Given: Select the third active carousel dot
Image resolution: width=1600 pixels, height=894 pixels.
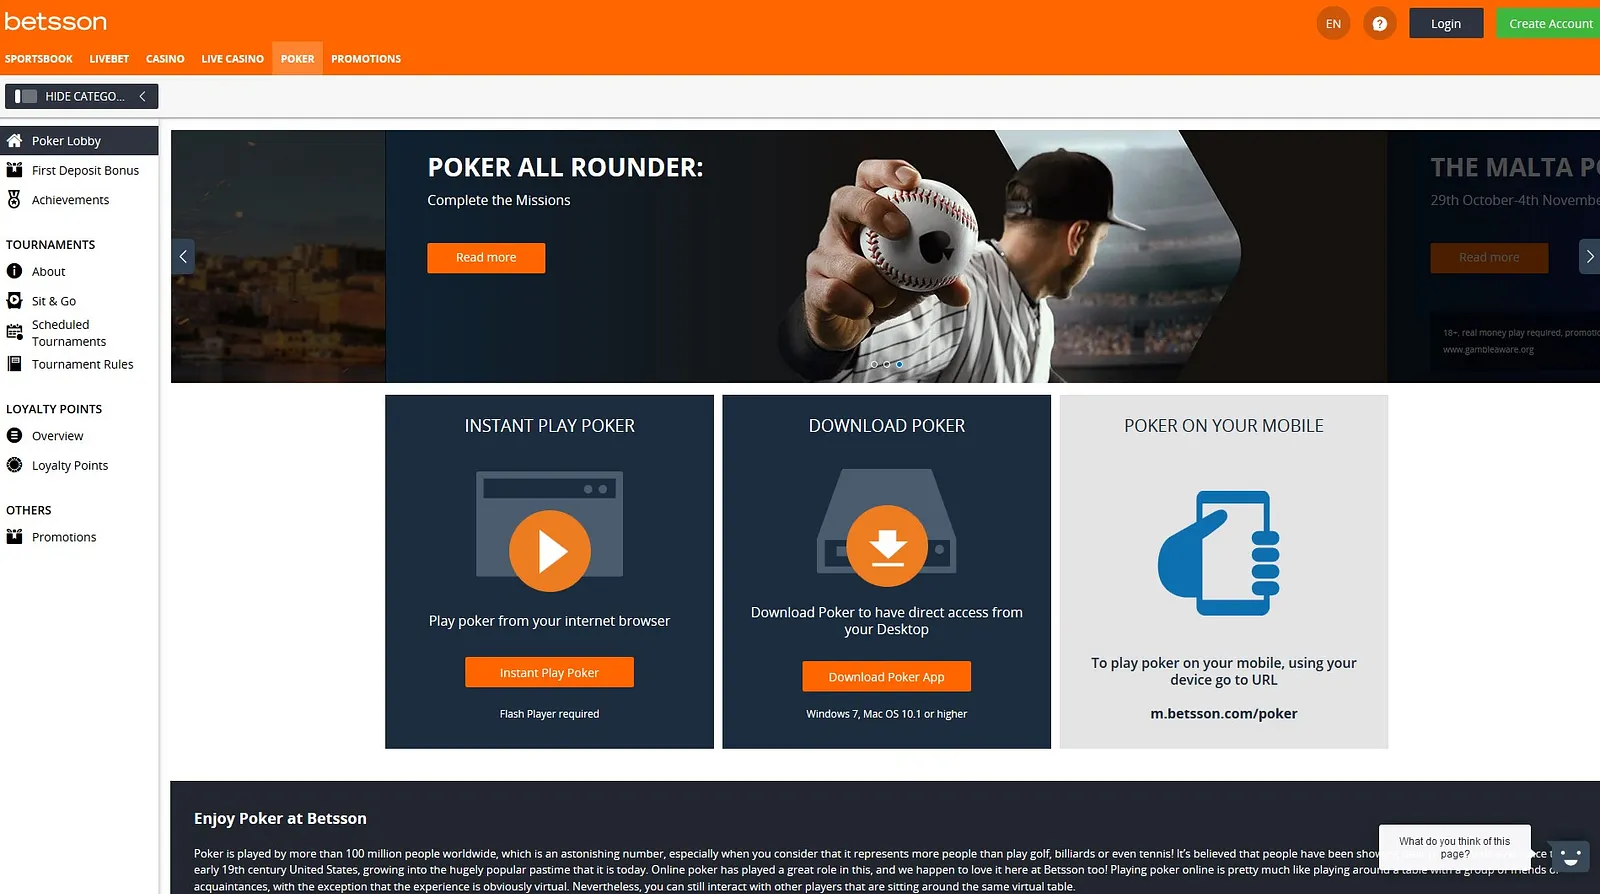Looking at the screenshot, I should (899, 365).
